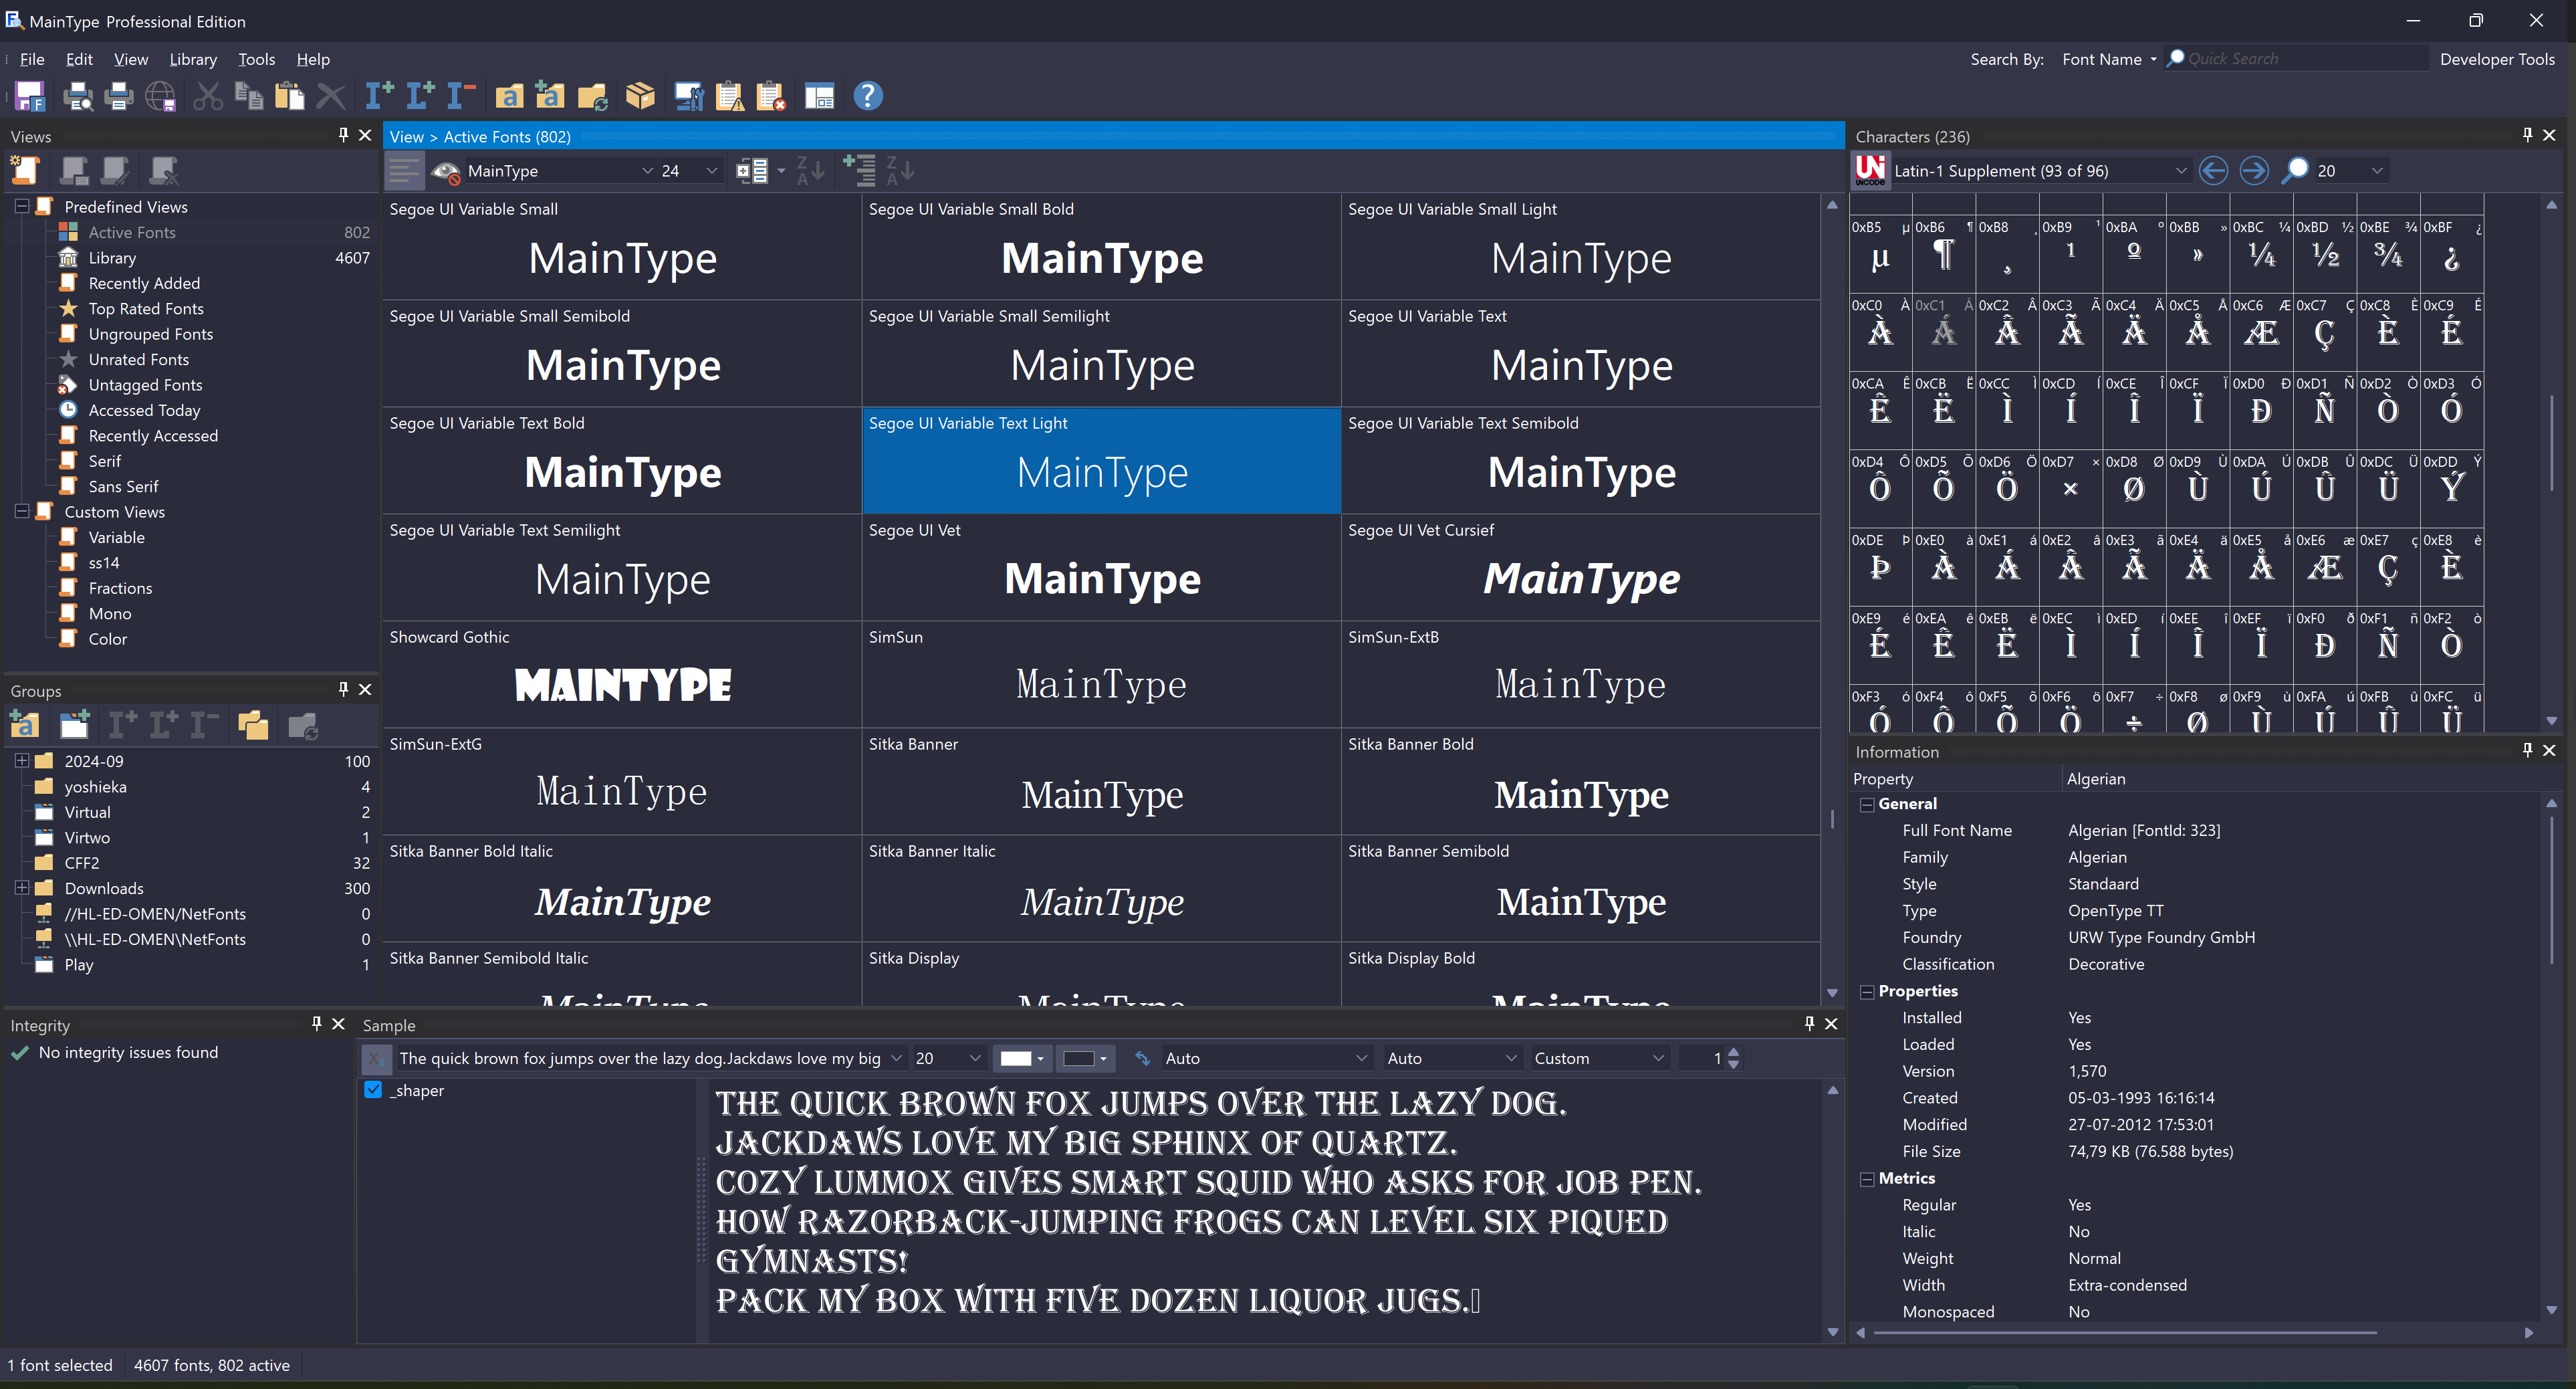Screen dimensions: 2576x1389
Task: Toggle the eye preview visibility icon
Action: pyautogui.click(x=446, y=171)
